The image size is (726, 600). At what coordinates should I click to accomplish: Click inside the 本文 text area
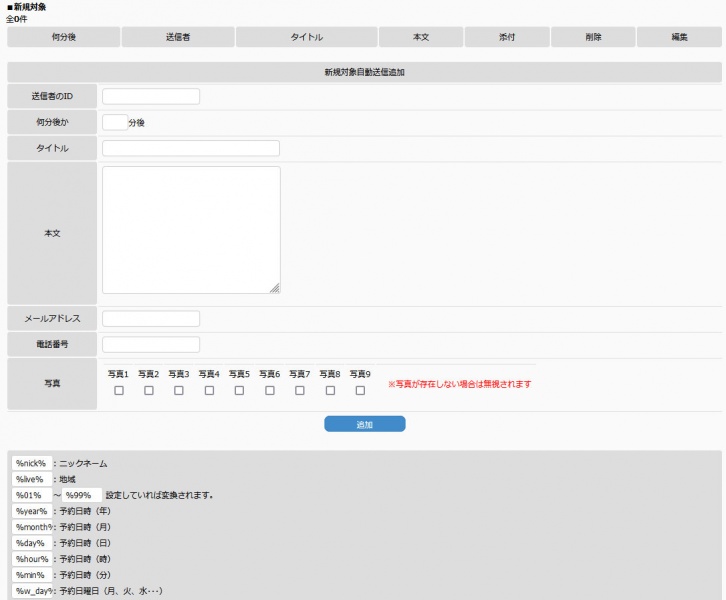[191, 230]
